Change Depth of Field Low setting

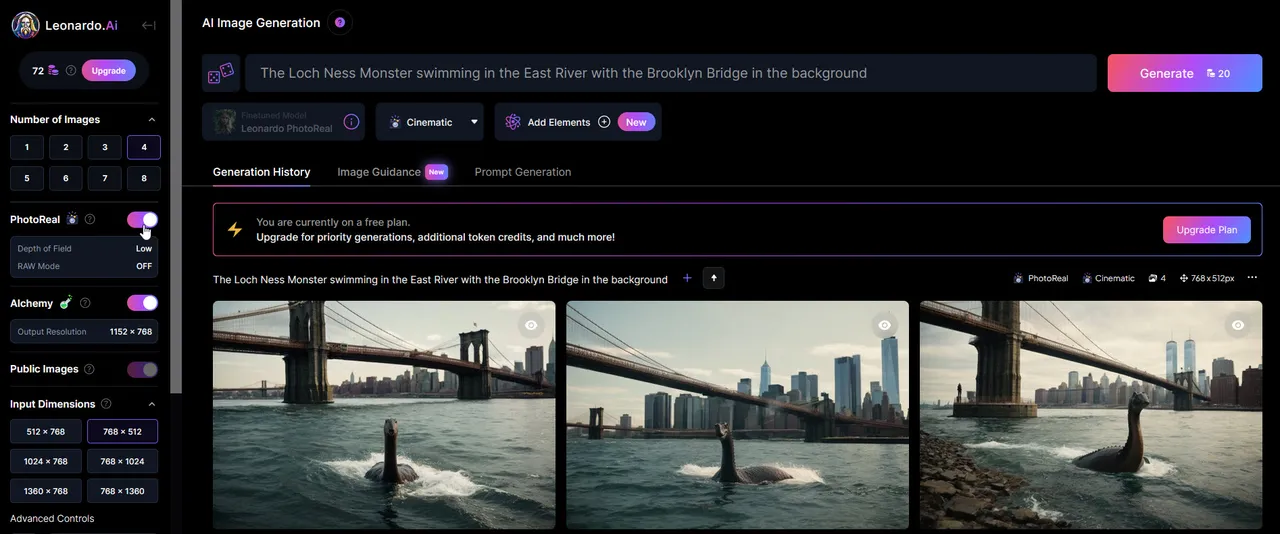85,248
